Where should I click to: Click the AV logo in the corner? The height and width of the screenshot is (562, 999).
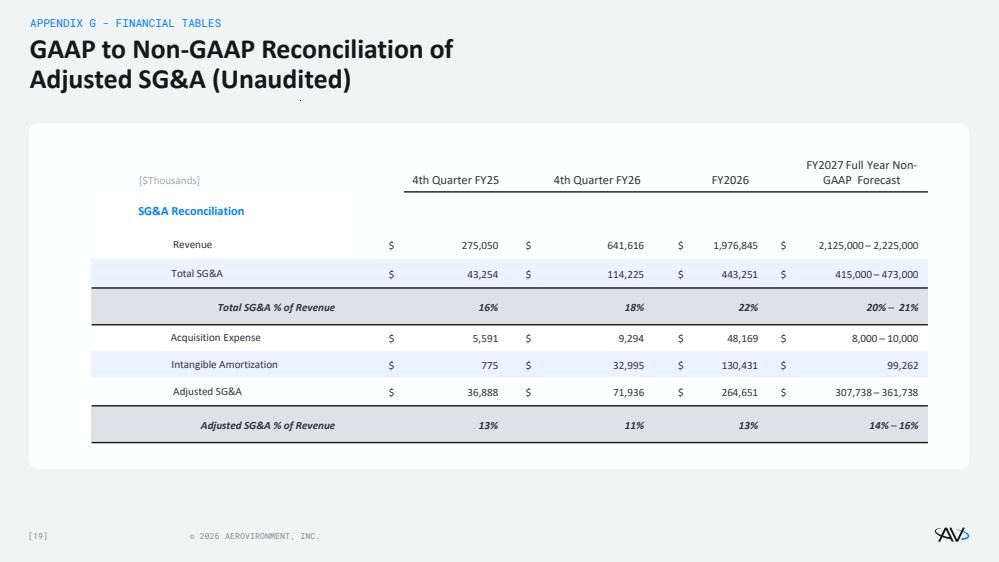951,534
